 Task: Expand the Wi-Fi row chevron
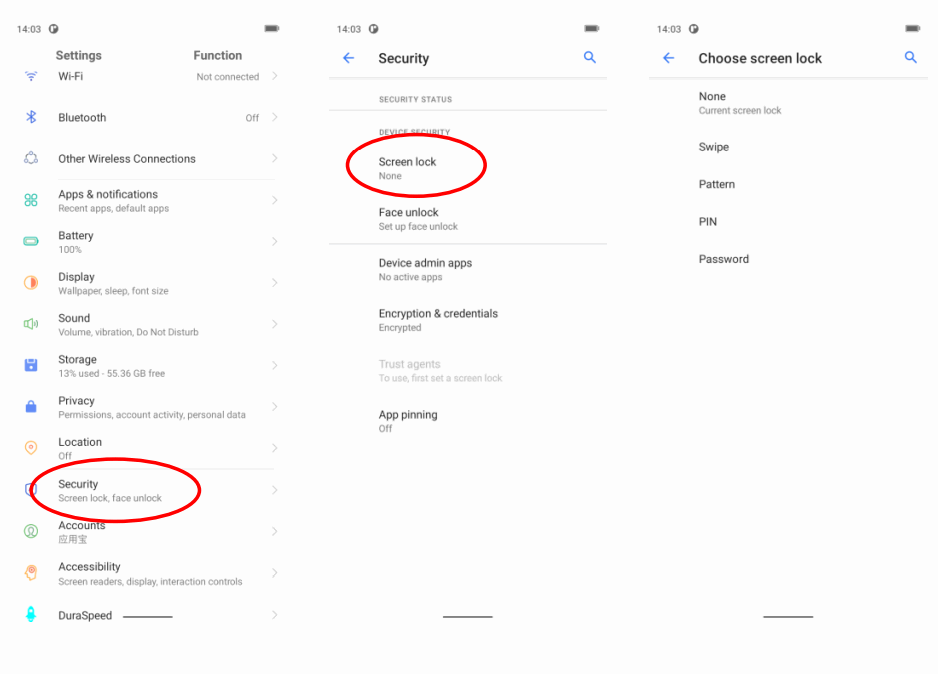tap(275, 76)
